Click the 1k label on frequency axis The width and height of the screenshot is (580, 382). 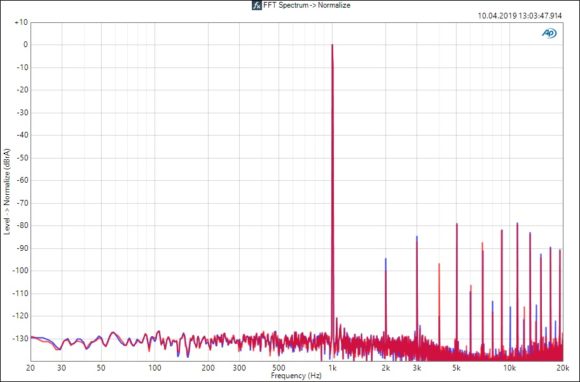[332, 368]
